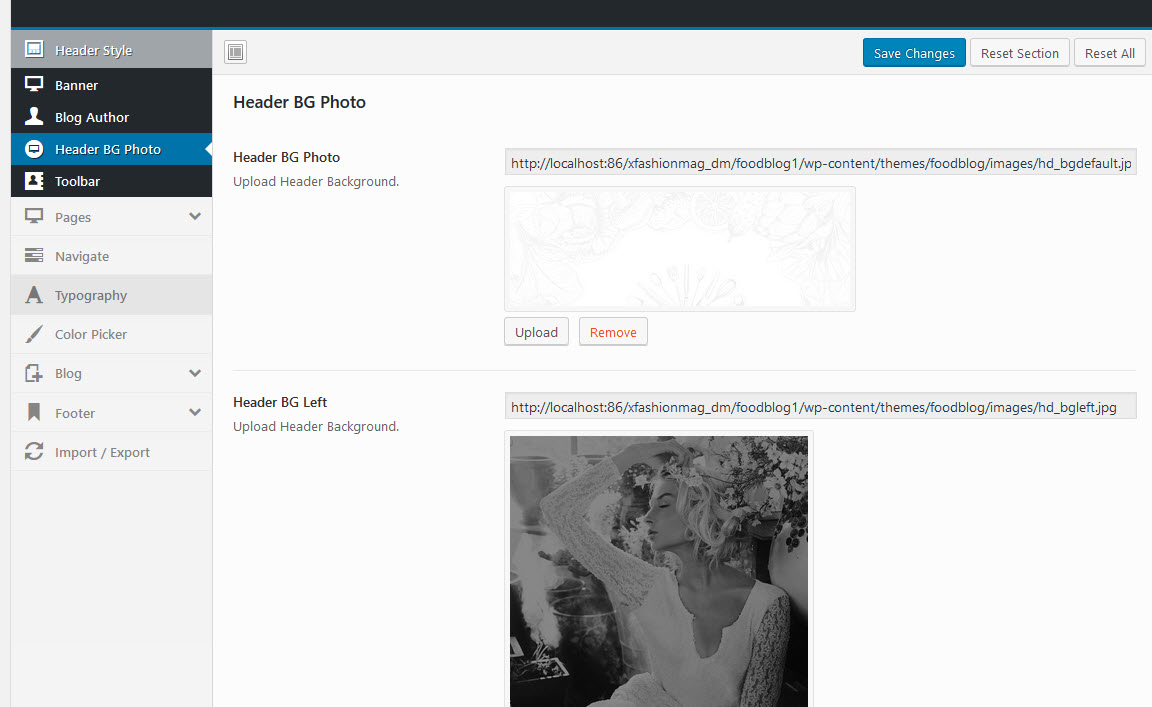The height and width of the screenshot is (707, 1152).
Task: Open the Navigate options section
Action: [x=112, y=256]
